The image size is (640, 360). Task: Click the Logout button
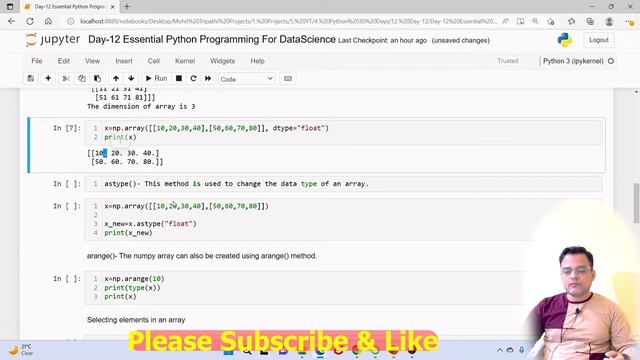[599, 40]
